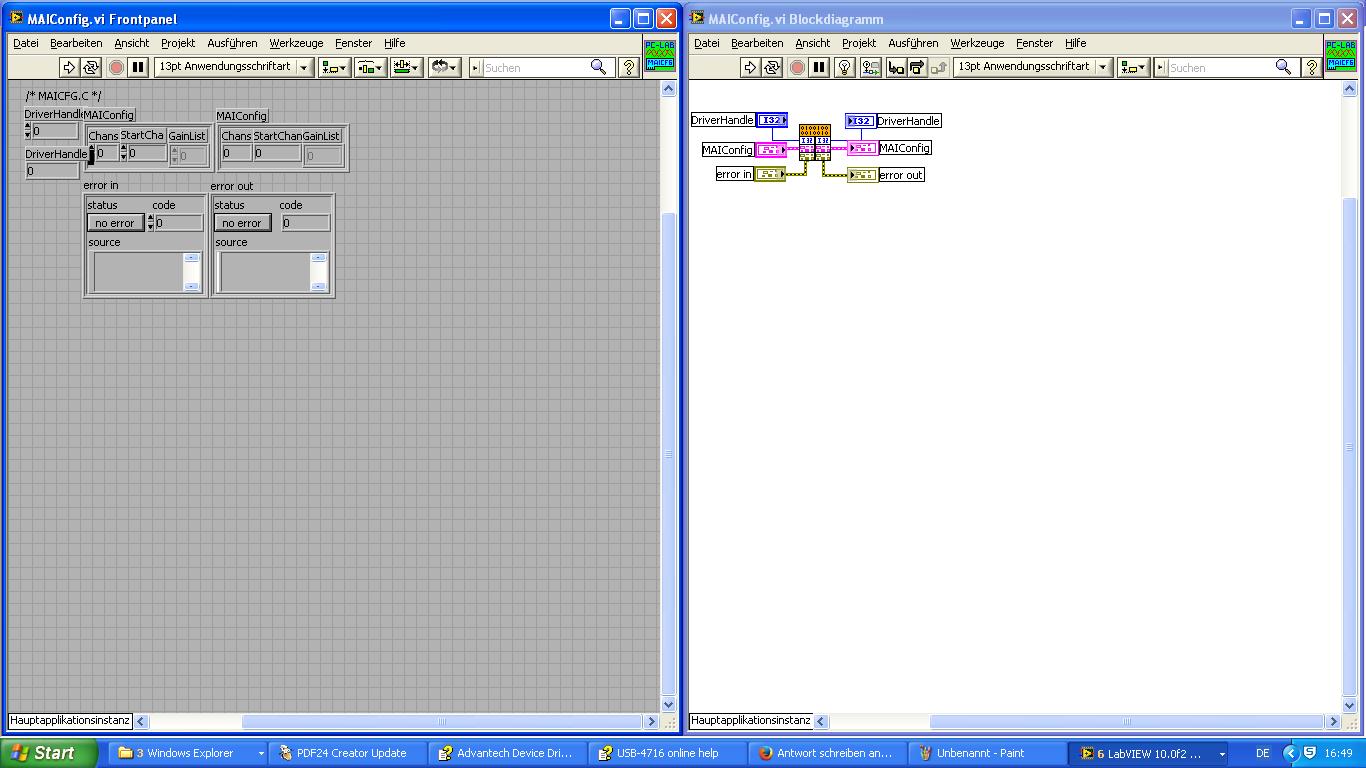The height and width of the screenshot is (768, 1366).
Task: Click search magnifier icon in Blockdiagramm
Action: [x=1284, y=67]
